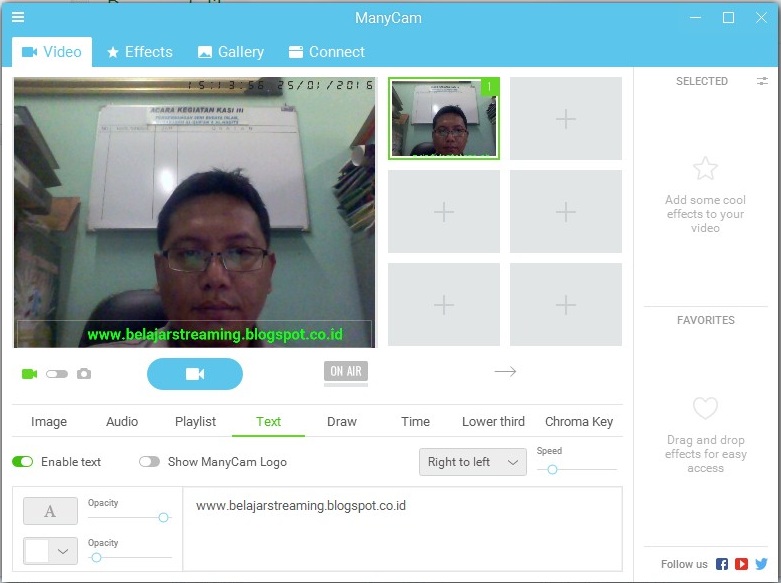Select the Image sub-tab
Image resolution: width=781 pixels, height=583 pixels.
[49, 422]
